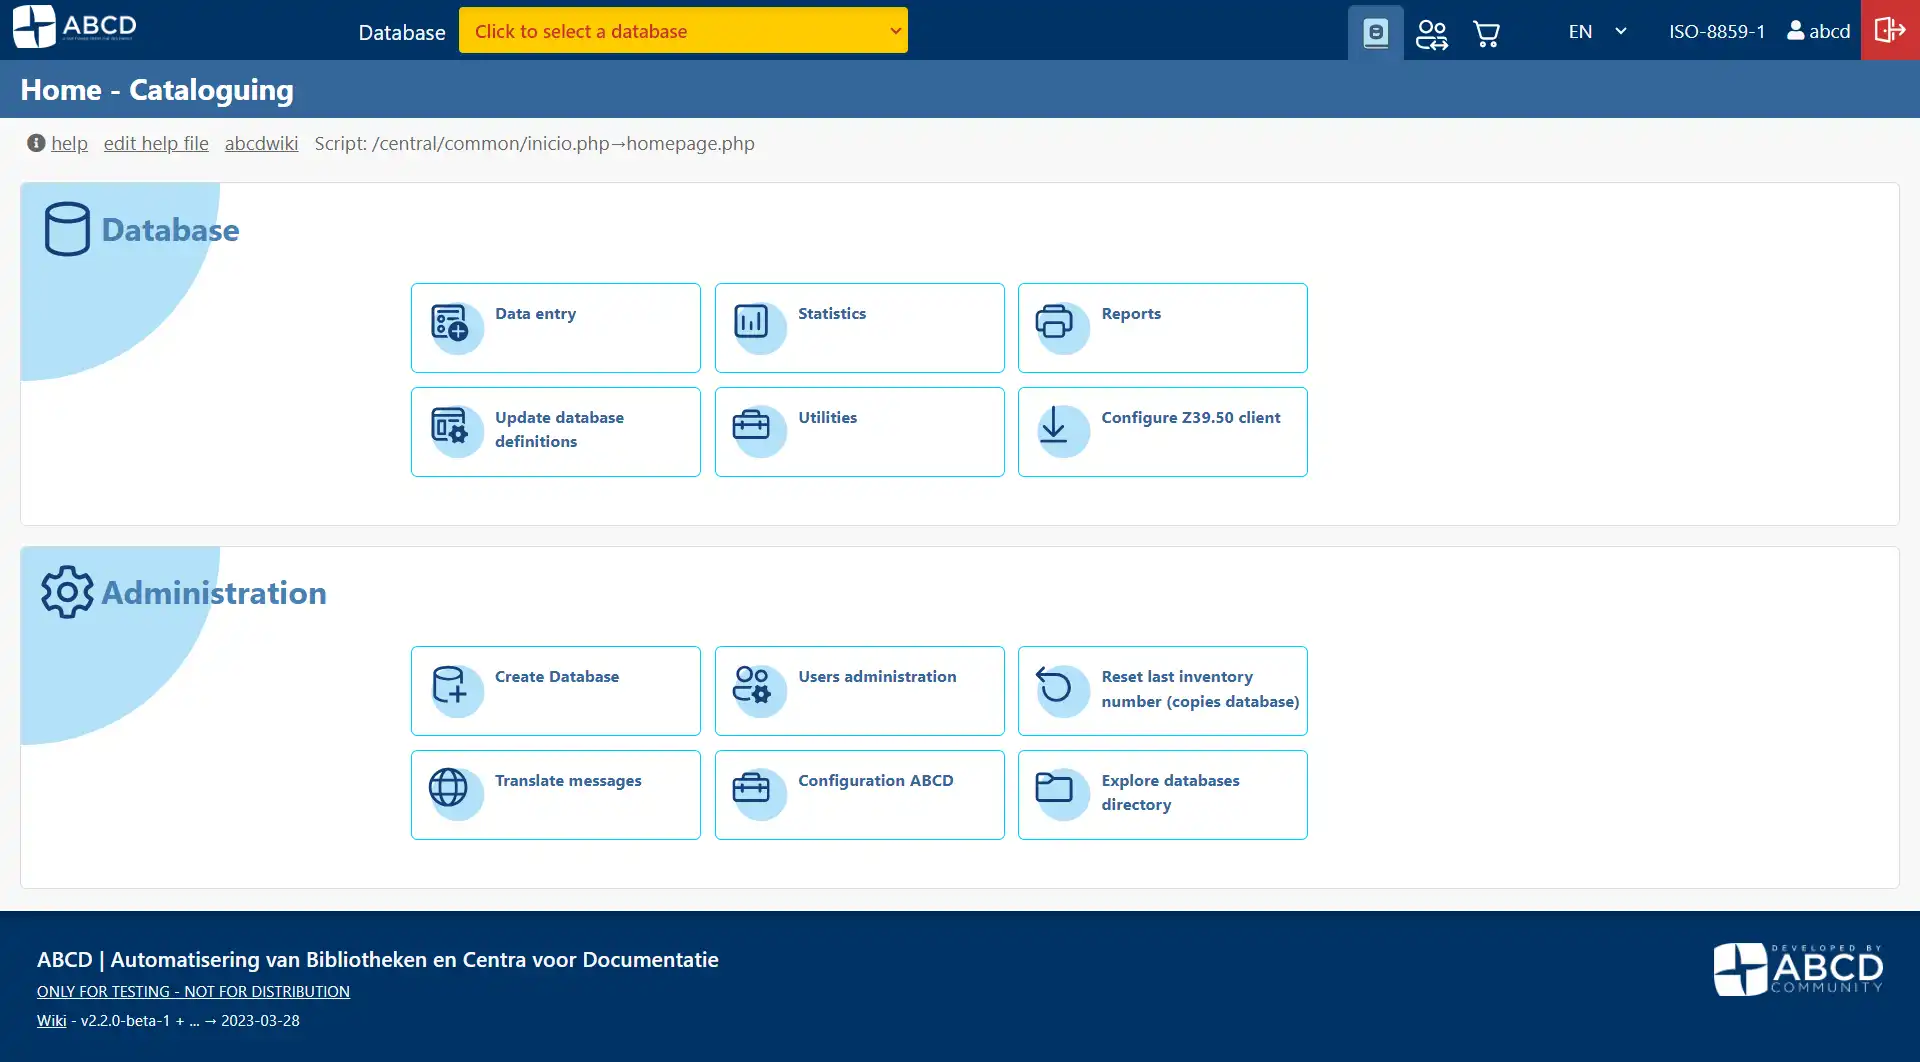Screen dimensions: 1920x1062
Task: Open the Translate messages label
Action: pyautogui.click(x=568, y=781)
